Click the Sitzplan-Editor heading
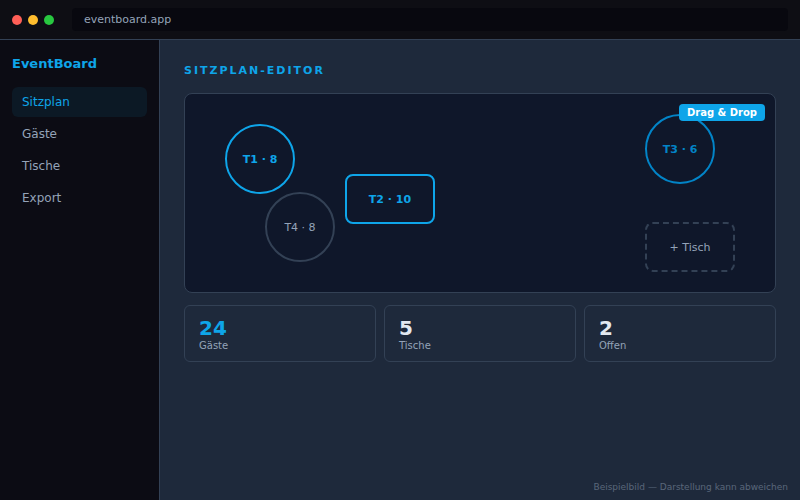This screenshot has width=800, height=500. [254, 71]
